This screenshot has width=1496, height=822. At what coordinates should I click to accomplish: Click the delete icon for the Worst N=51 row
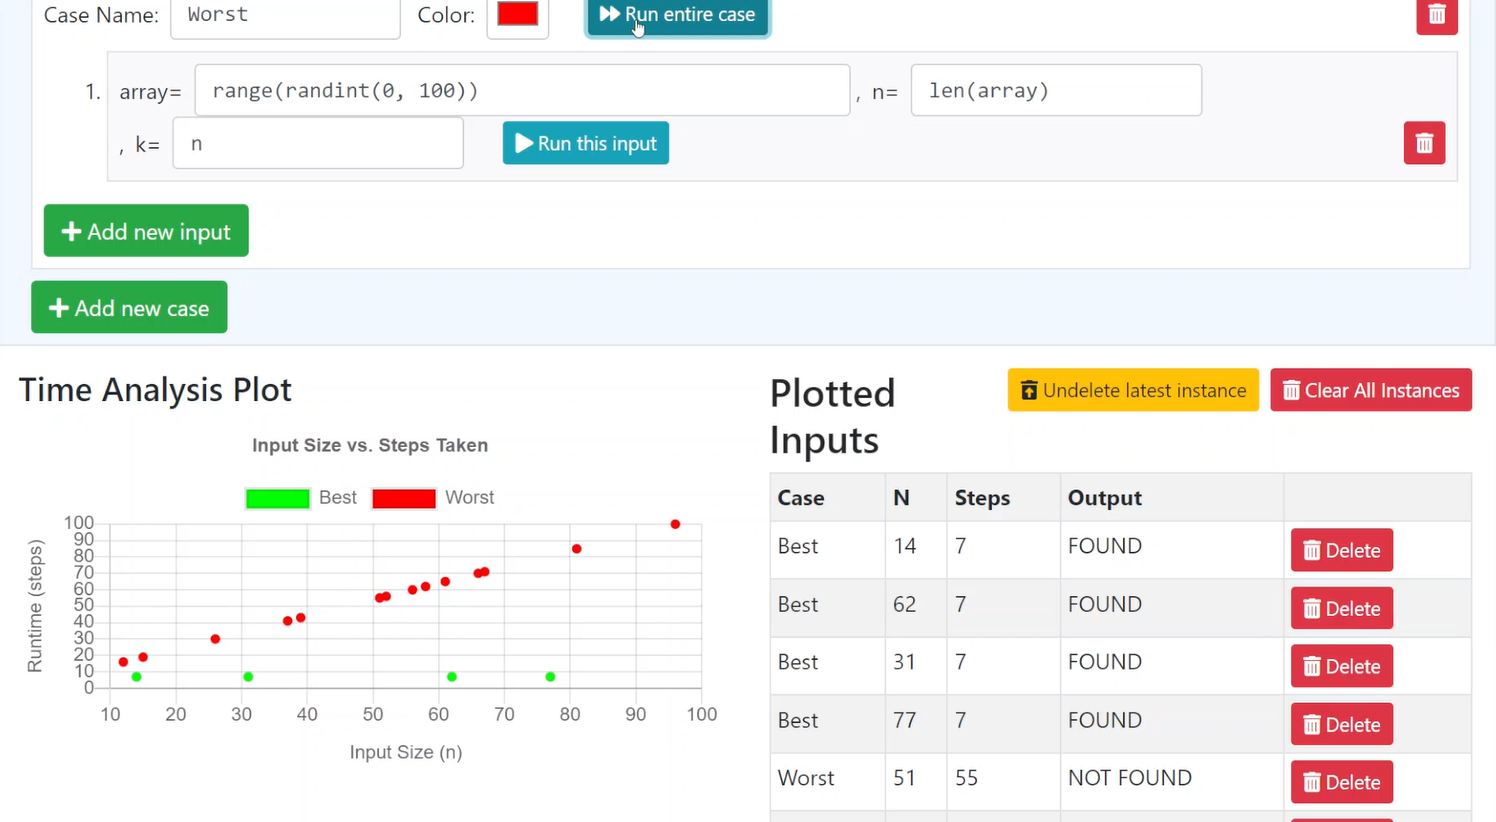[x=1341, y=782]
